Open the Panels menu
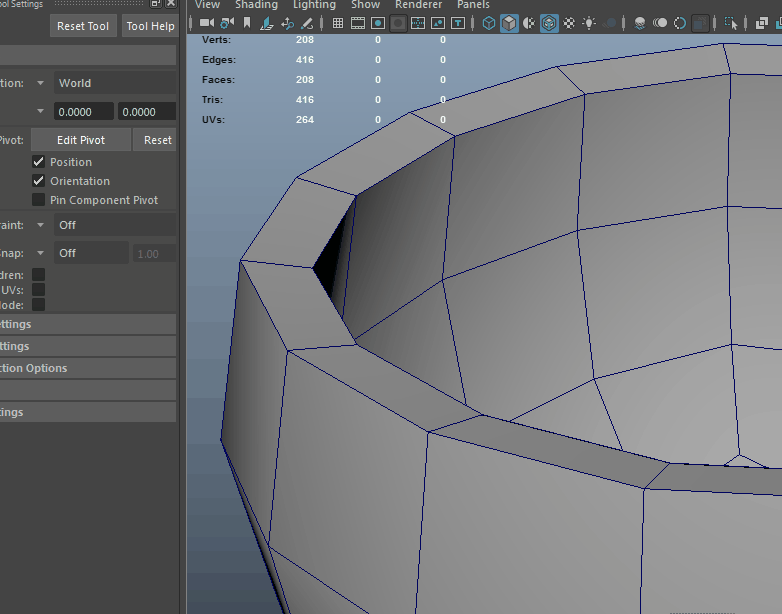 473,4
